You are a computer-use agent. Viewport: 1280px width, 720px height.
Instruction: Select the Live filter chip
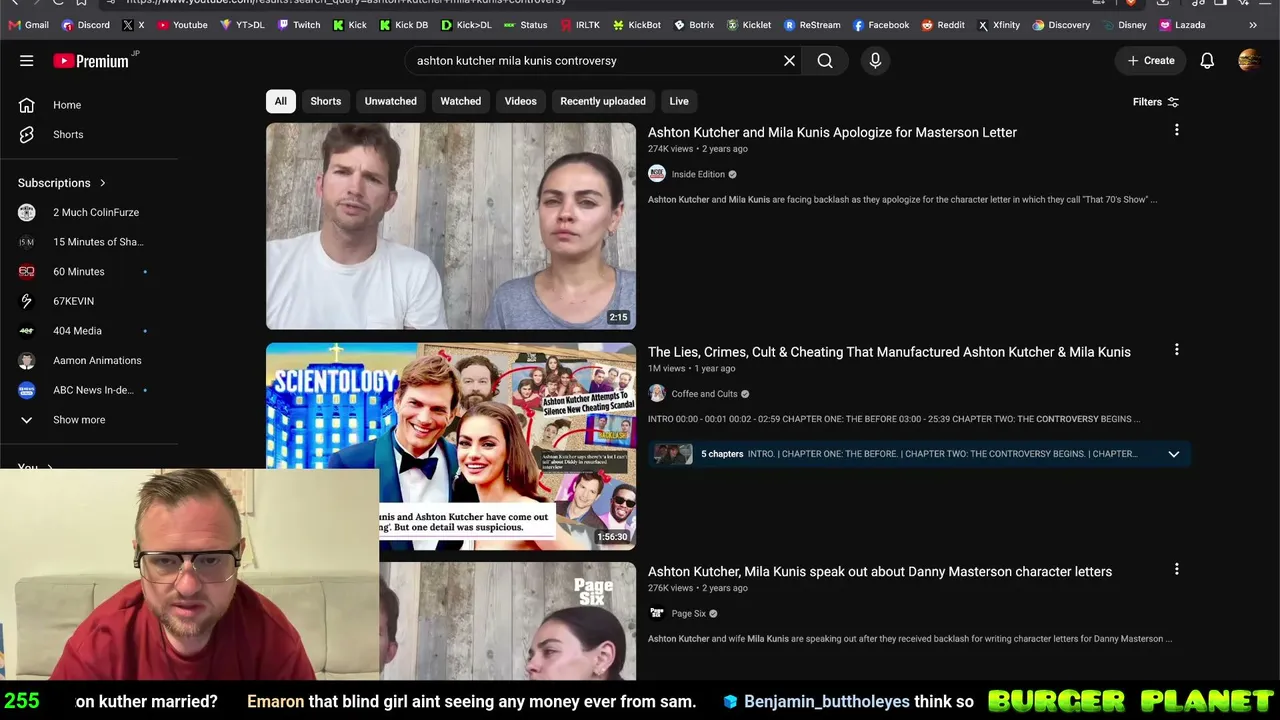click(679, 101)
